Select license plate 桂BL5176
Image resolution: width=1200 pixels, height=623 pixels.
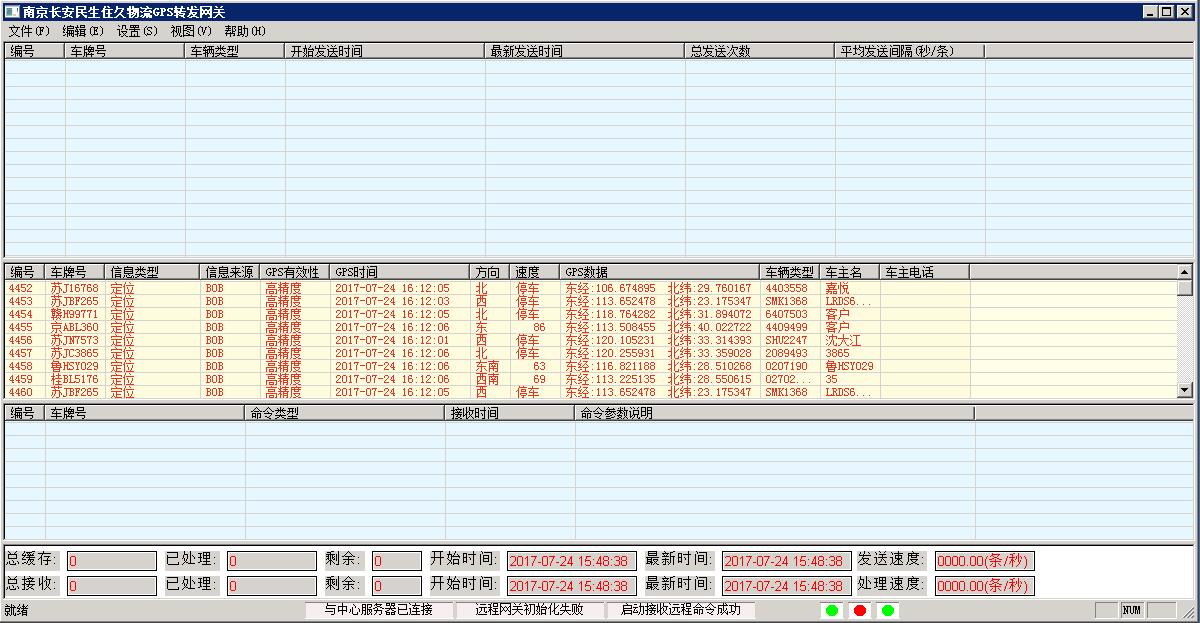coord(75,379)
